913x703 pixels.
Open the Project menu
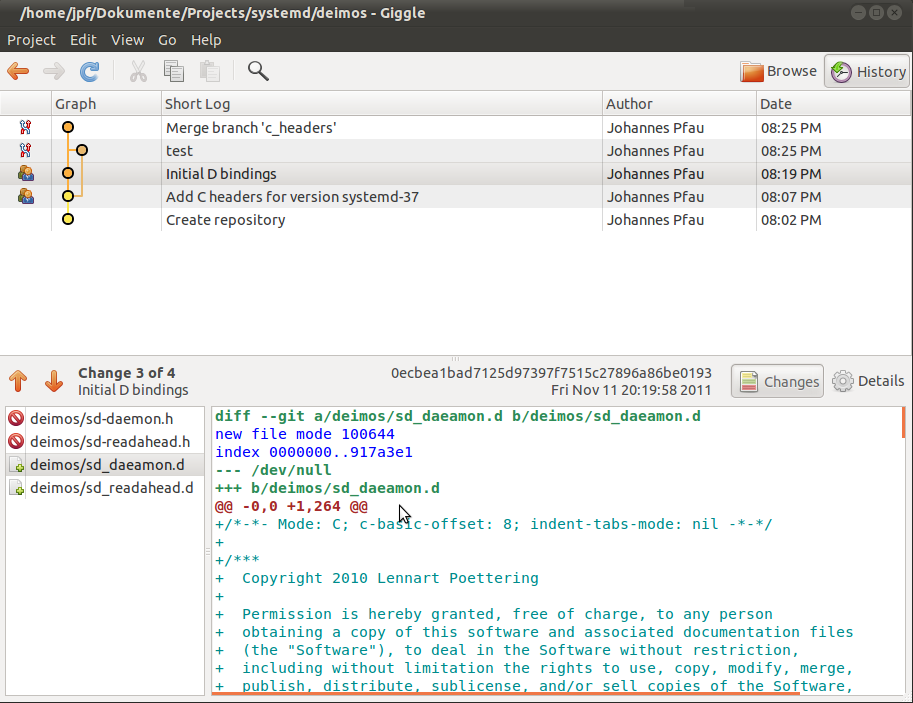point(31,40)
